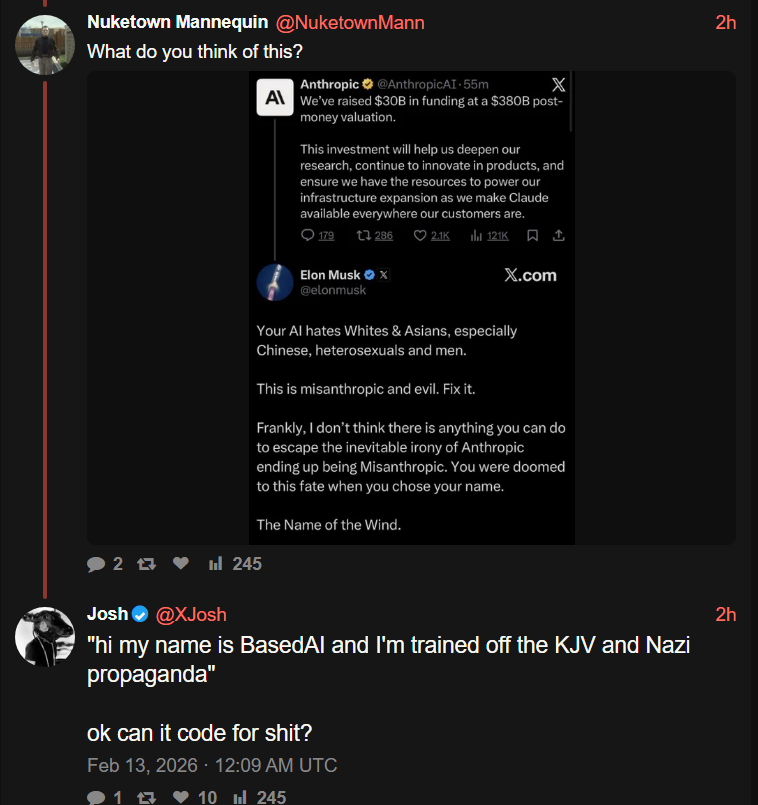The image size is (758, 805).
Task: Click the 2h timestamp on Josh's post
Action: (x=726, y=614)
